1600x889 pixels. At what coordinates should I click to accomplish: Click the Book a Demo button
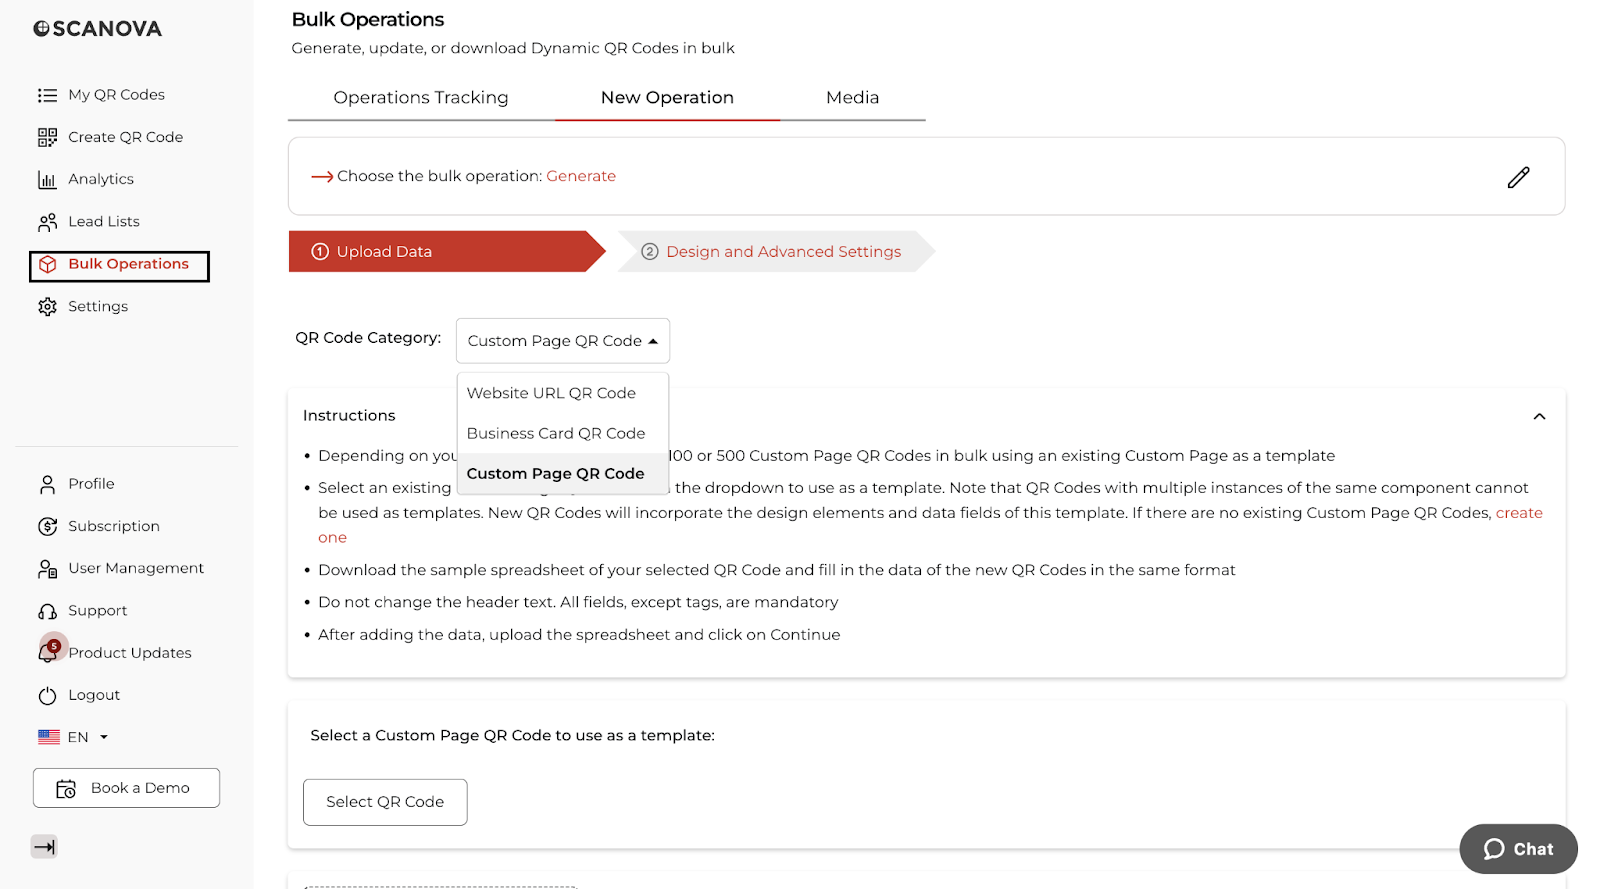click(126, 788)
